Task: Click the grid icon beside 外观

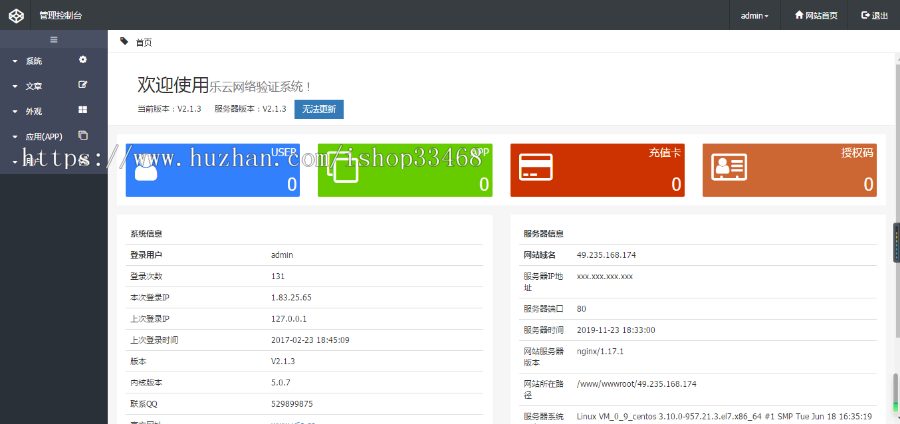Action: pyautogui.click(x=83, y=110)
